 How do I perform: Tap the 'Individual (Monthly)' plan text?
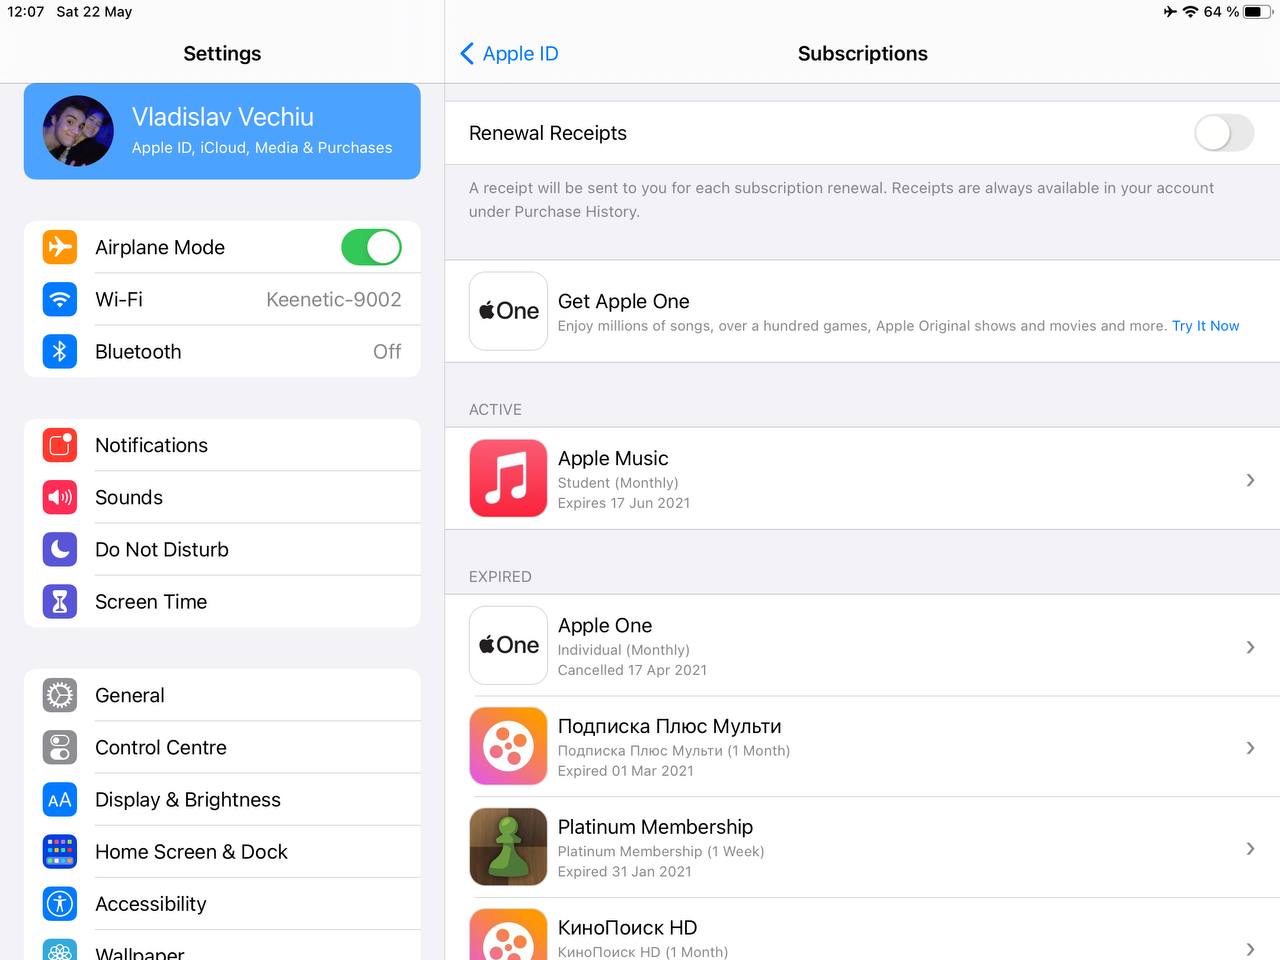click(623, 650)
